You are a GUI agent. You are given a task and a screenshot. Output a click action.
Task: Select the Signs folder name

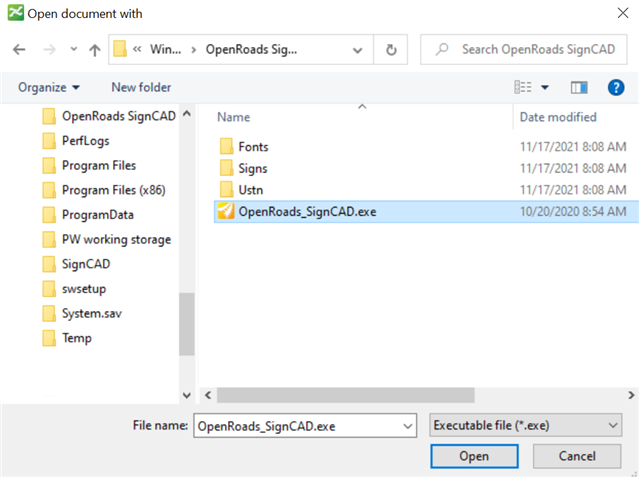253,168
